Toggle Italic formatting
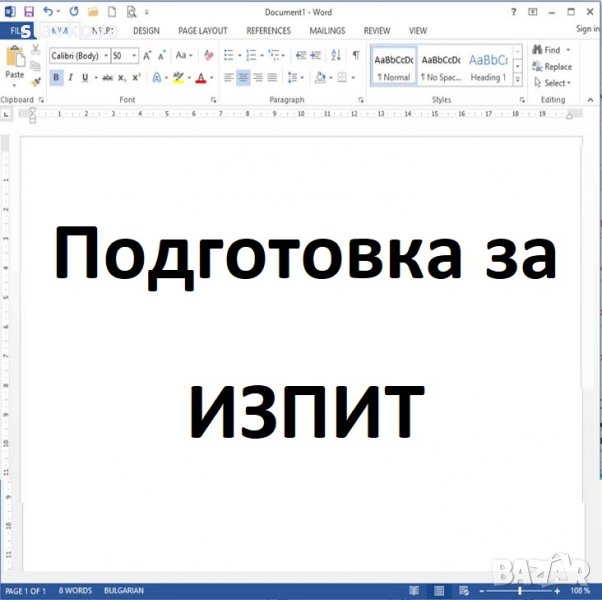The image size is (602, 600). pyautogui.click(x=70, y=78)
